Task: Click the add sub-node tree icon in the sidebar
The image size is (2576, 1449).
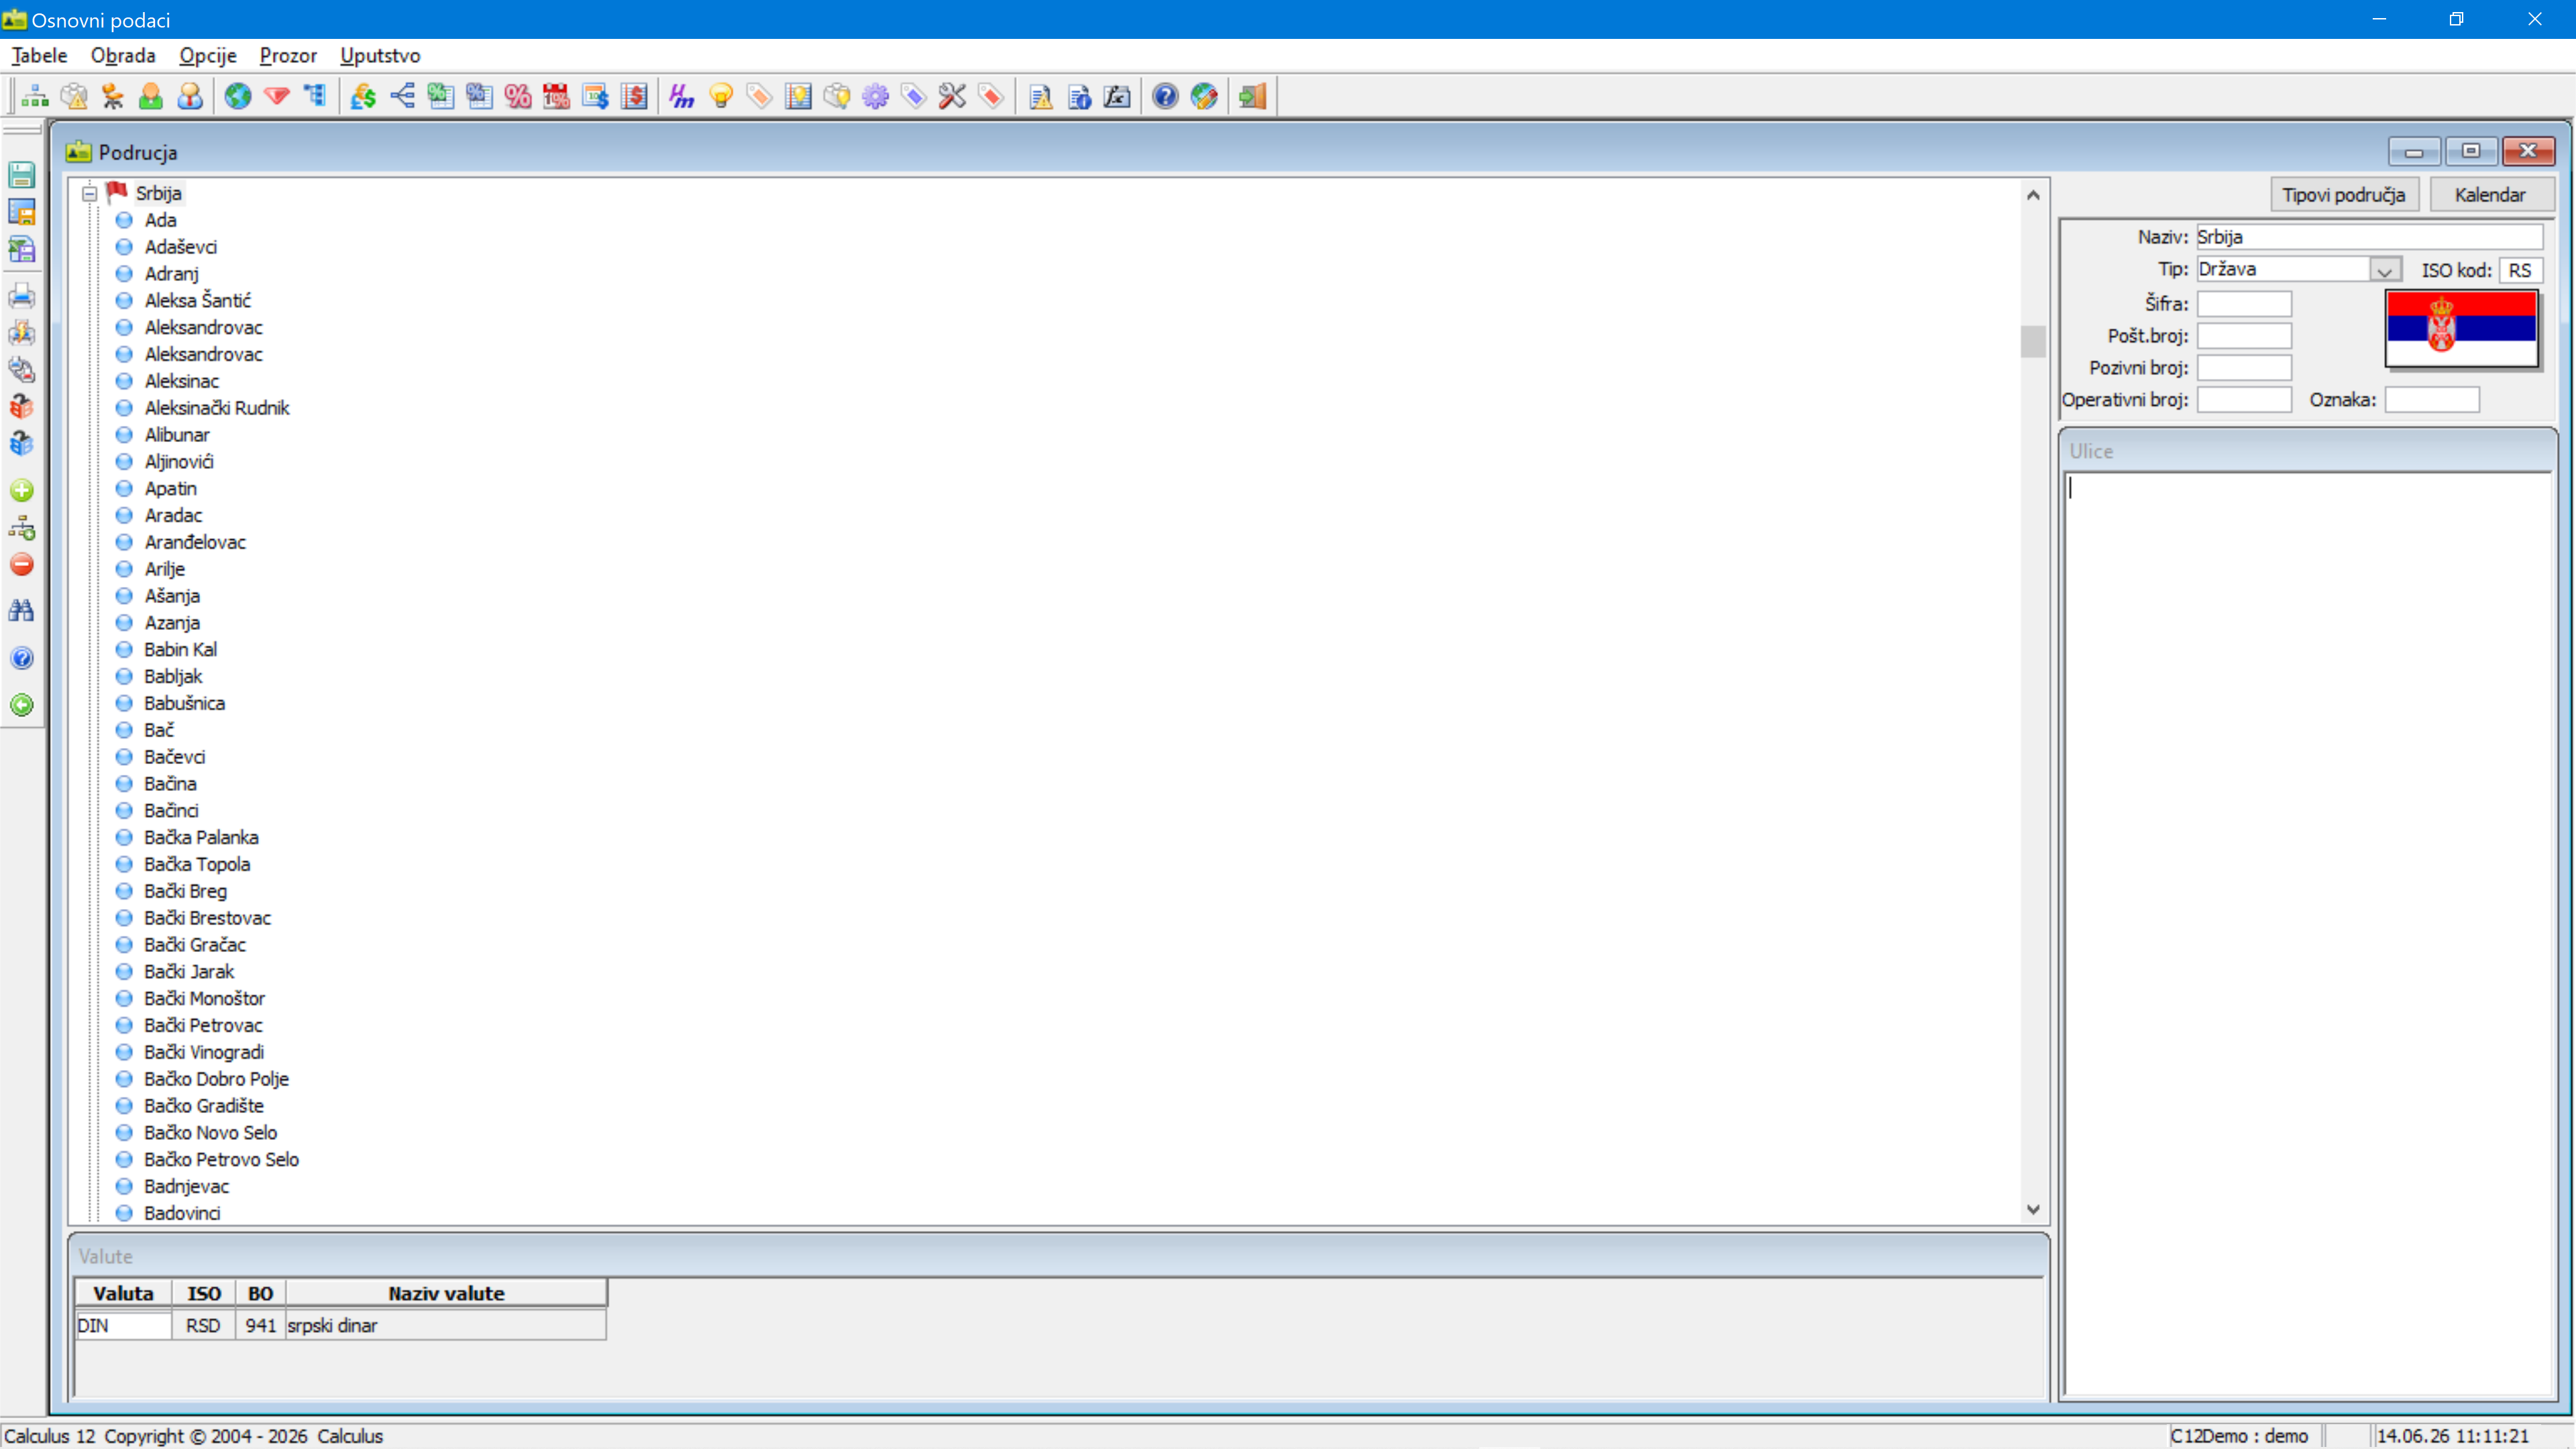Action: (x=22, y=528)
